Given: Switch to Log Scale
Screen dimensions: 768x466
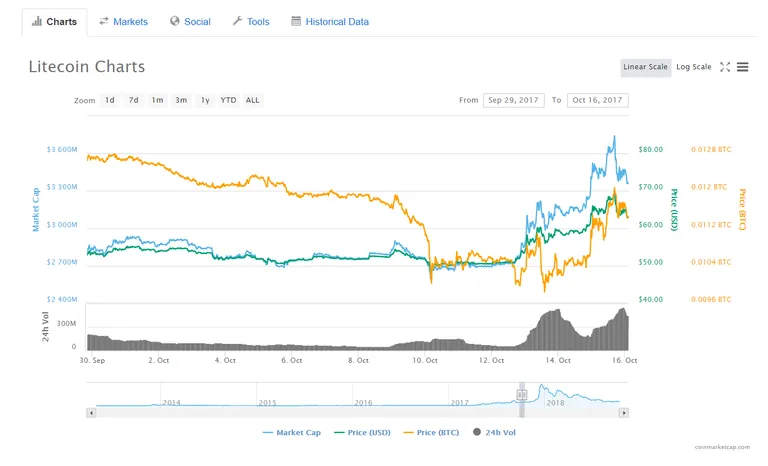Looking at the screenshot, I should 694,67.
